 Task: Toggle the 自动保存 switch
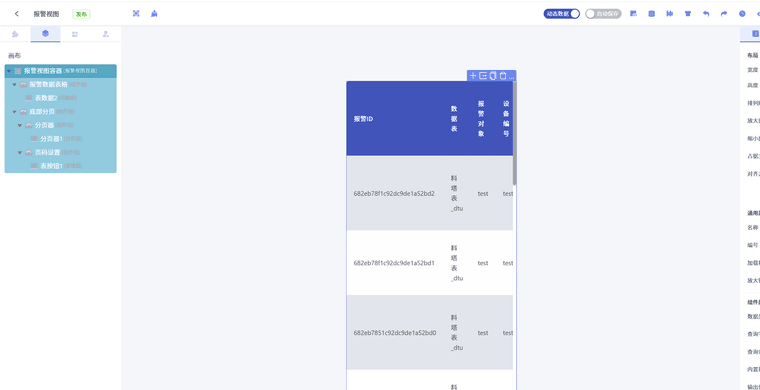point(603,14)
